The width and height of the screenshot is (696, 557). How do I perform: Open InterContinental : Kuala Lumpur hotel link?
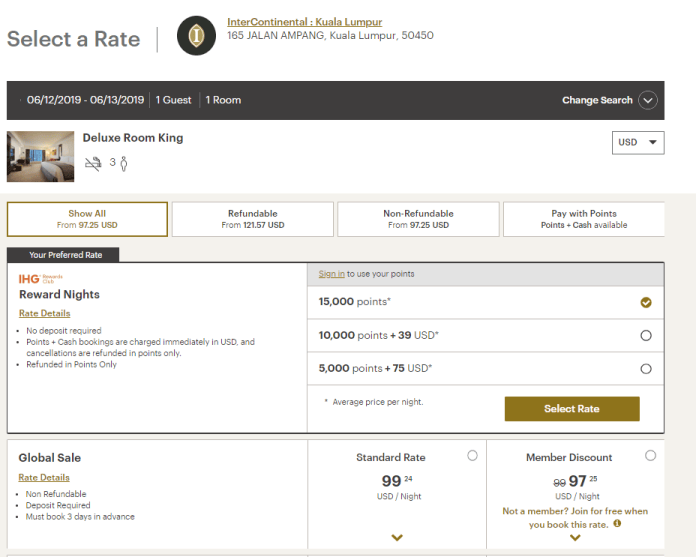[304, 22]
